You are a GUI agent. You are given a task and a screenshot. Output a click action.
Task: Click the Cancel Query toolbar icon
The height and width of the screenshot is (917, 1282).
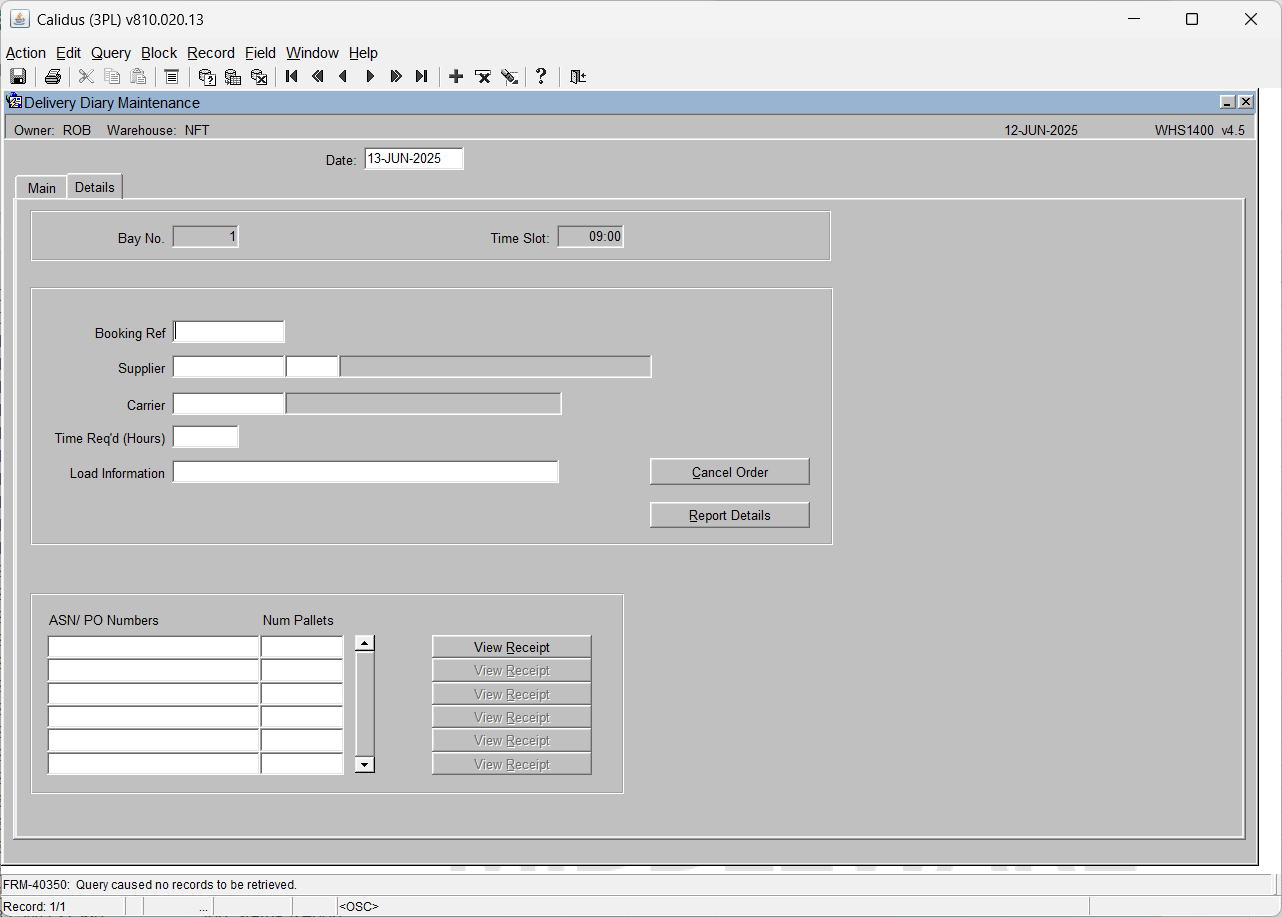pyautogui.click(x=259, y=77)
